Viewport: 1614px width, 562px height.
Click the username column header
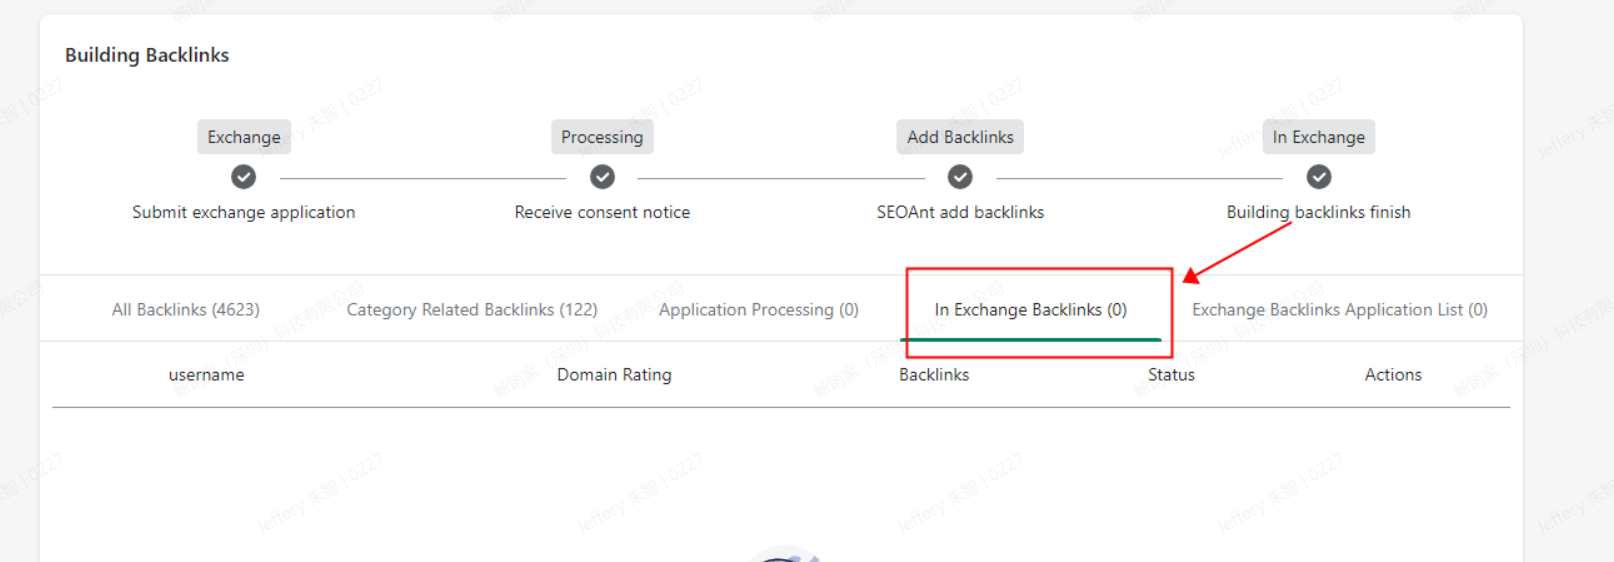coord(206,375)
